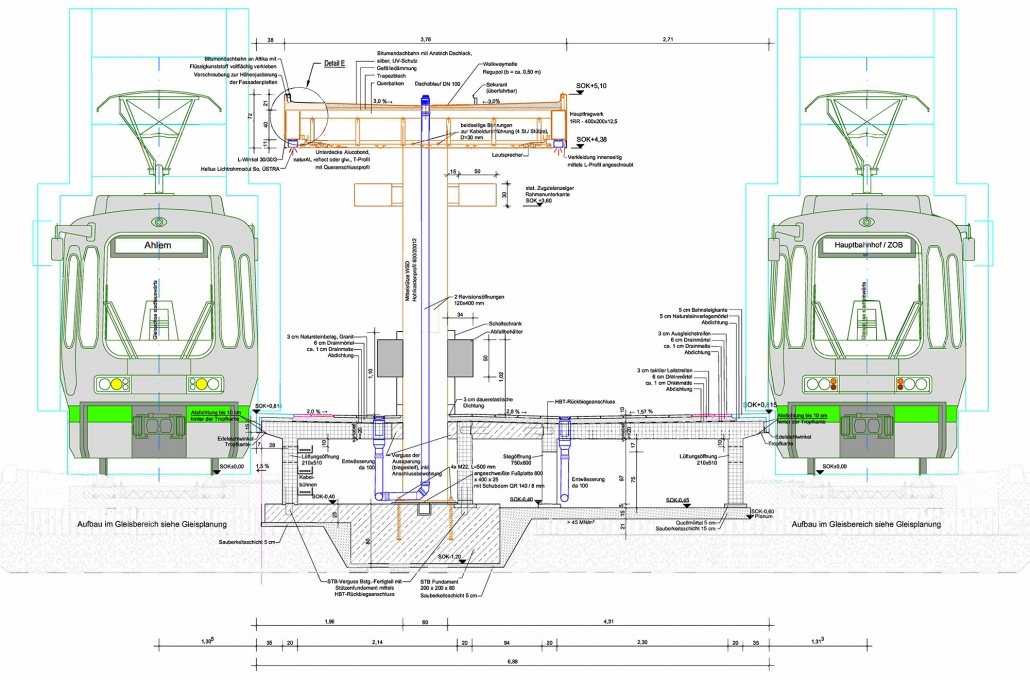Viewport: 1030px width, 680px height.
Task: Click the 6,86 overall width dimension at bottom
Action: pyautogui.click(x=512, y=661)
